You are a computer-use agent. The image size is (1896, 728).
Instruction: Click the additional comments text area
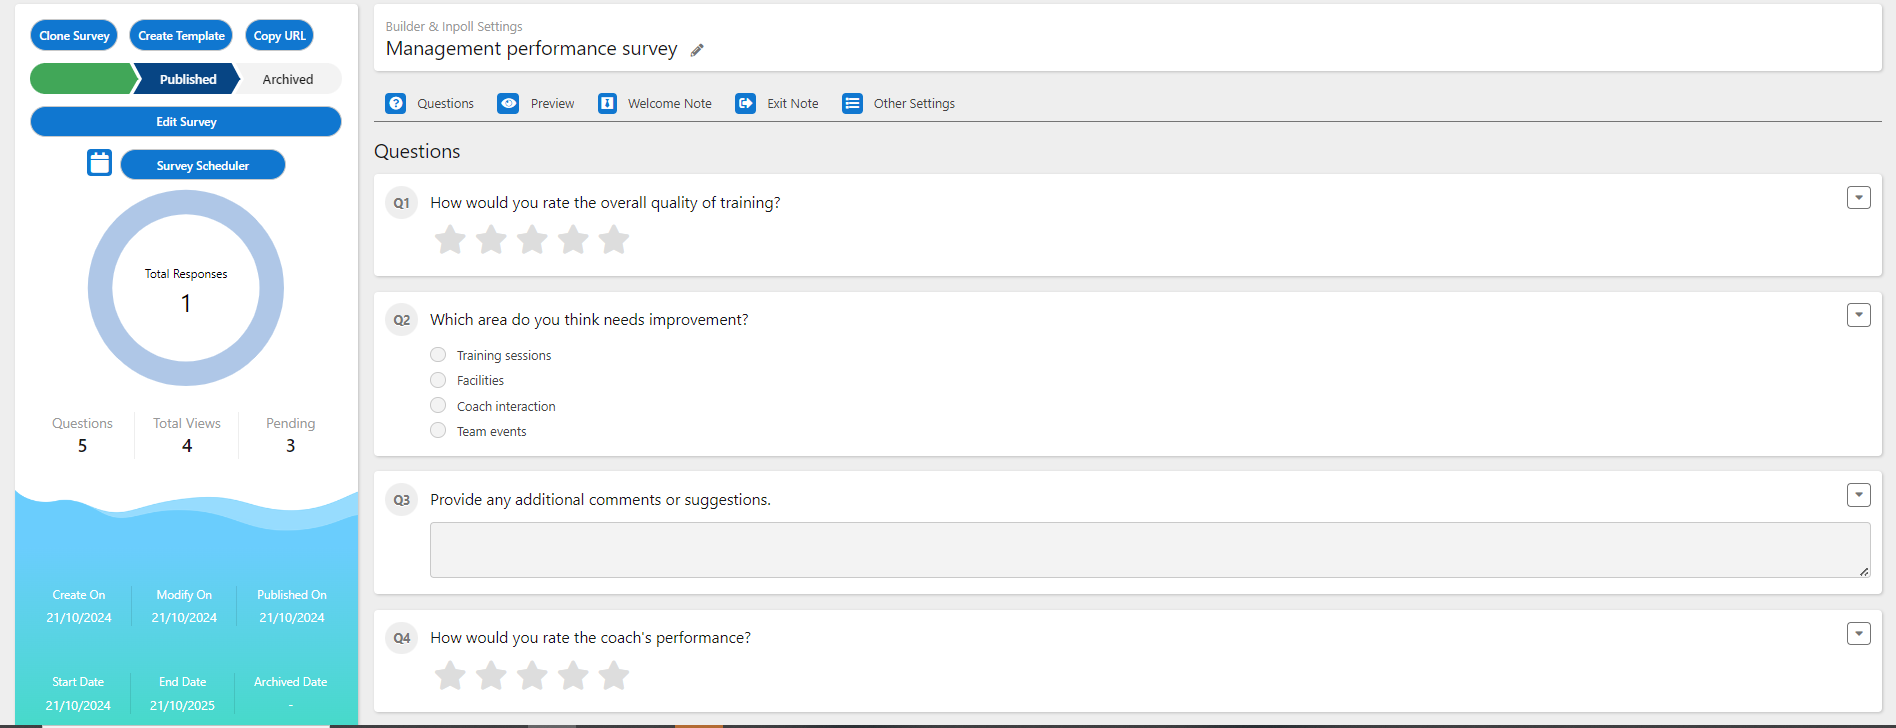click(x=1150, y=550)
